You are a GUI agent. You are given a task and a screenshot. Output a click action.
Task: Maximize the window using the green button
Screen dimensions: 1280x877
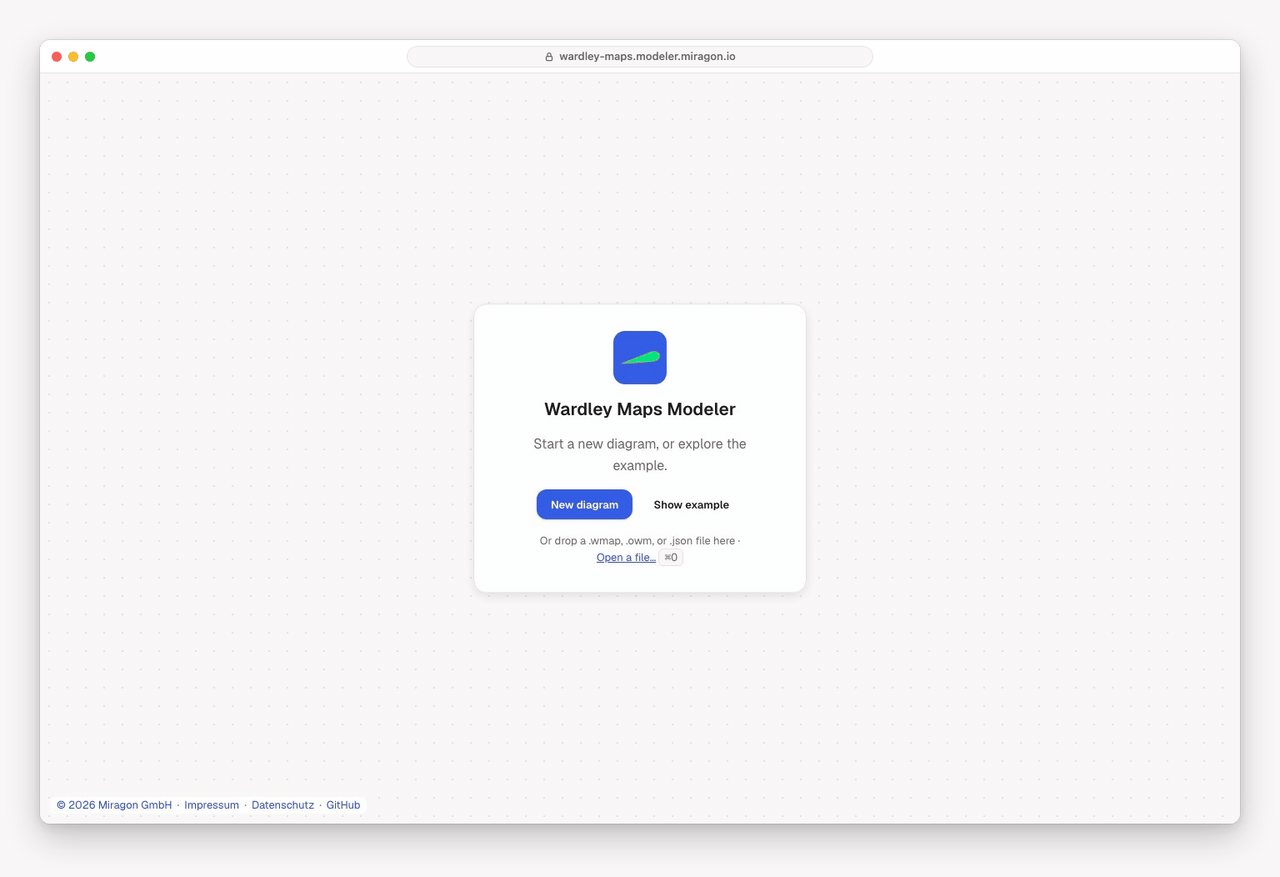point(90,57)
